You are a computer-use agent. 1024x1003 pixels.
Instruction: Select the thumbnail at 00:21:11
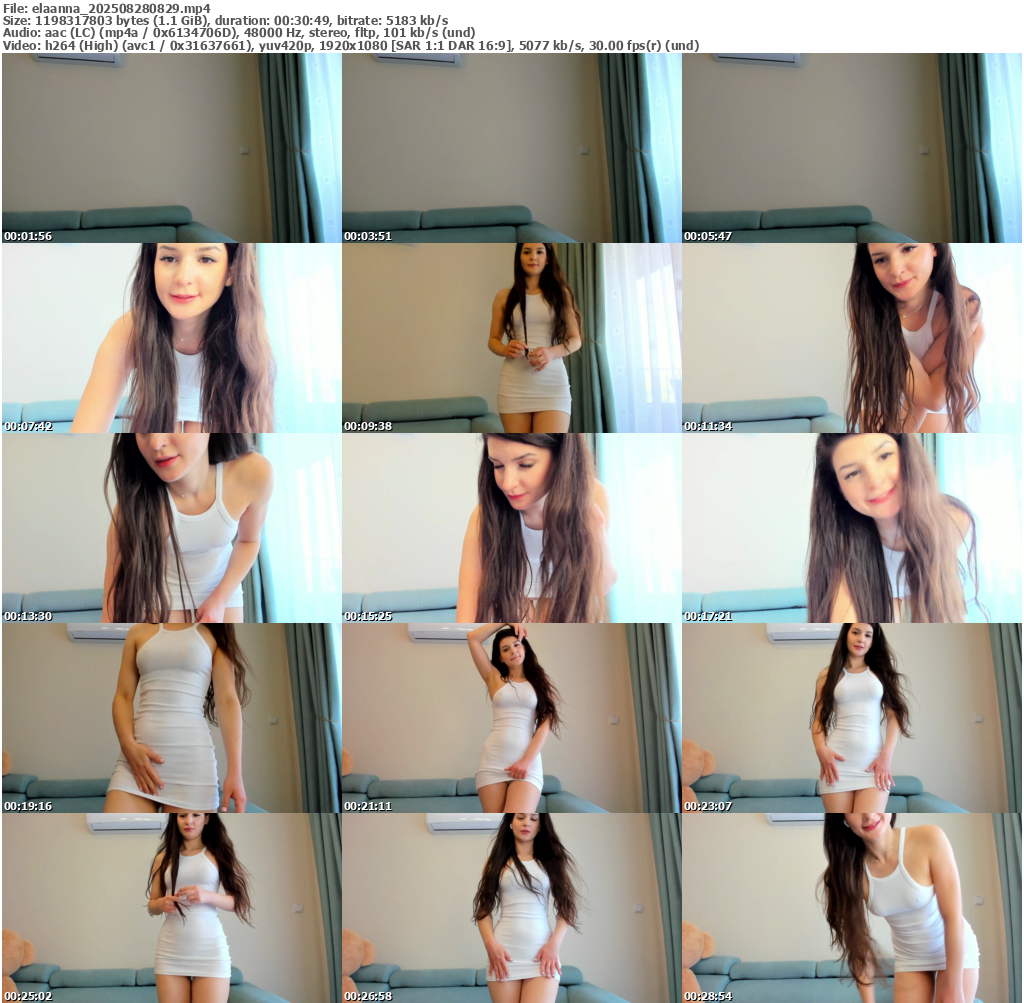click(511, 718)
